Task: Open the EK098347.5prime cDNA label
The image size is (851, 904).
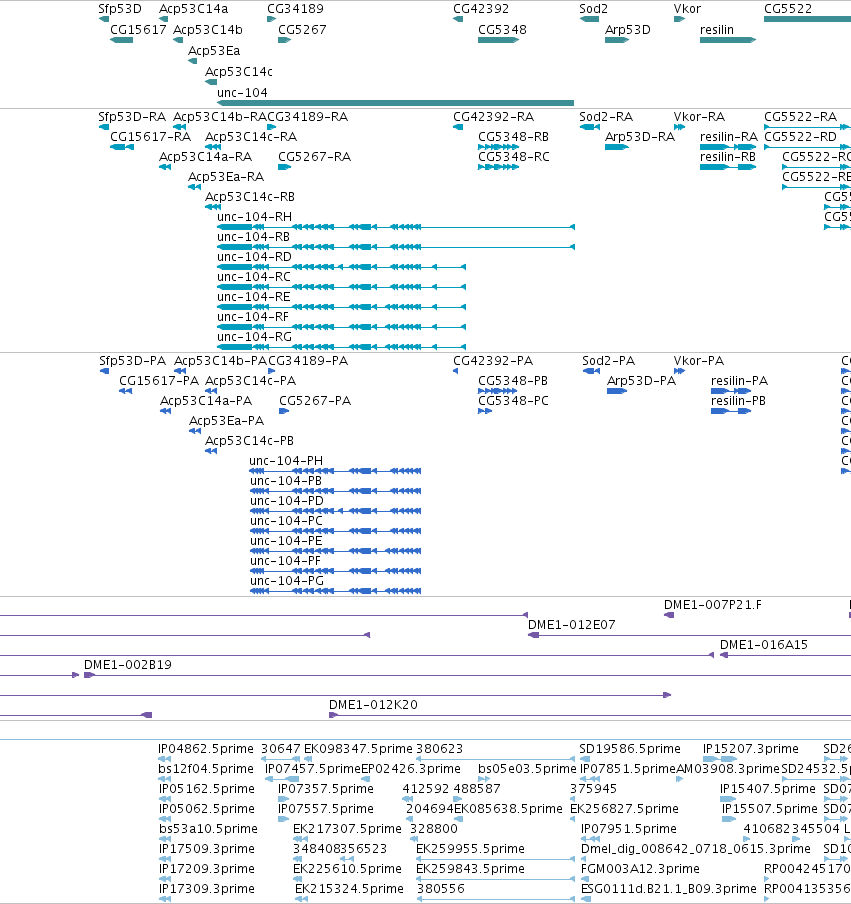Action: pos(358,749)
